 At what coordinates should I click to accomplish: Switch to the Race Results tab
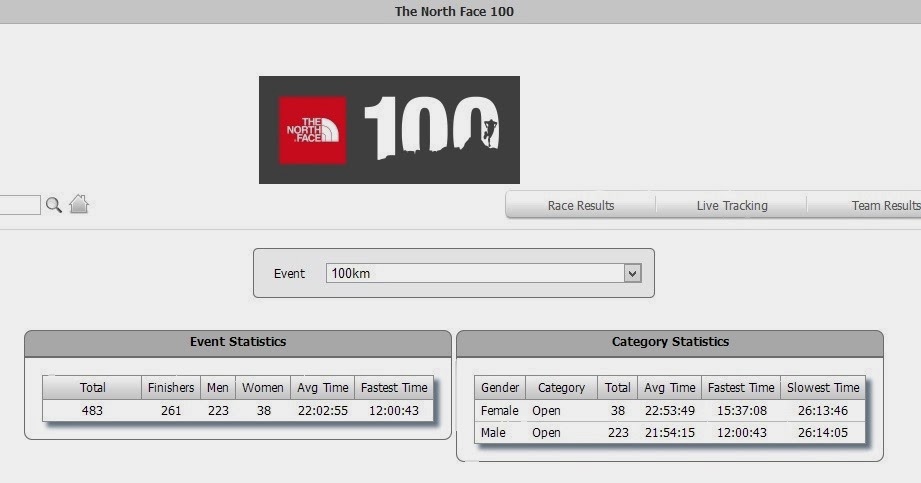pos(581,206)
